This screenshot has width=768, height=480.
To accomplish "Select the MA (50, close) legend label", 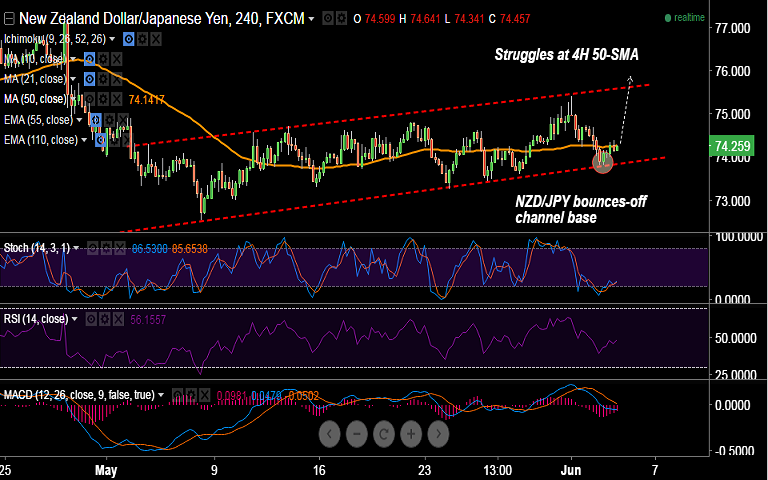I will tap(35, 99).
